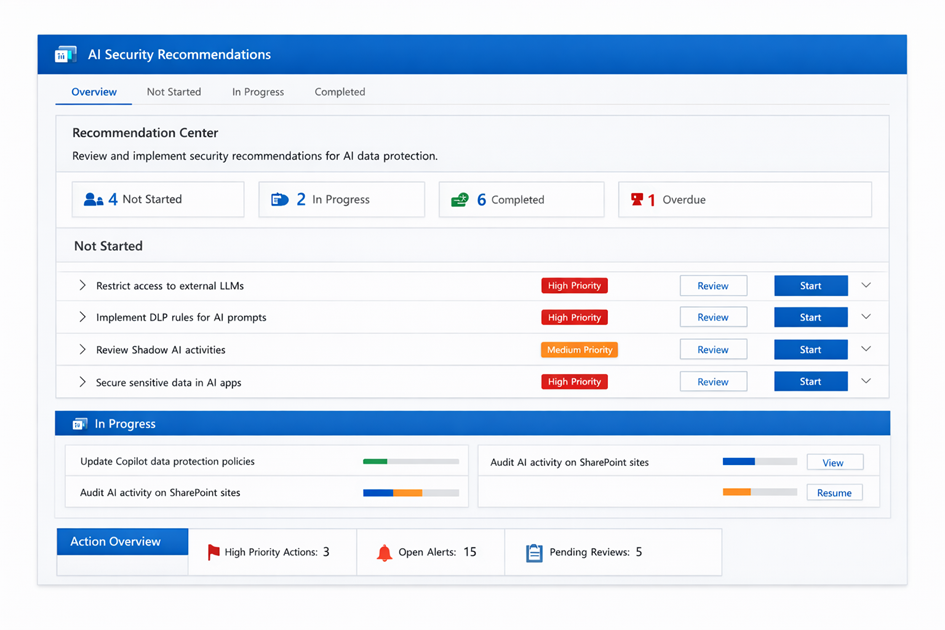This screenshot has height=630, width=945.
Task: Expand Implement DLP rules for AI prompts
Action: pos(82,317)
